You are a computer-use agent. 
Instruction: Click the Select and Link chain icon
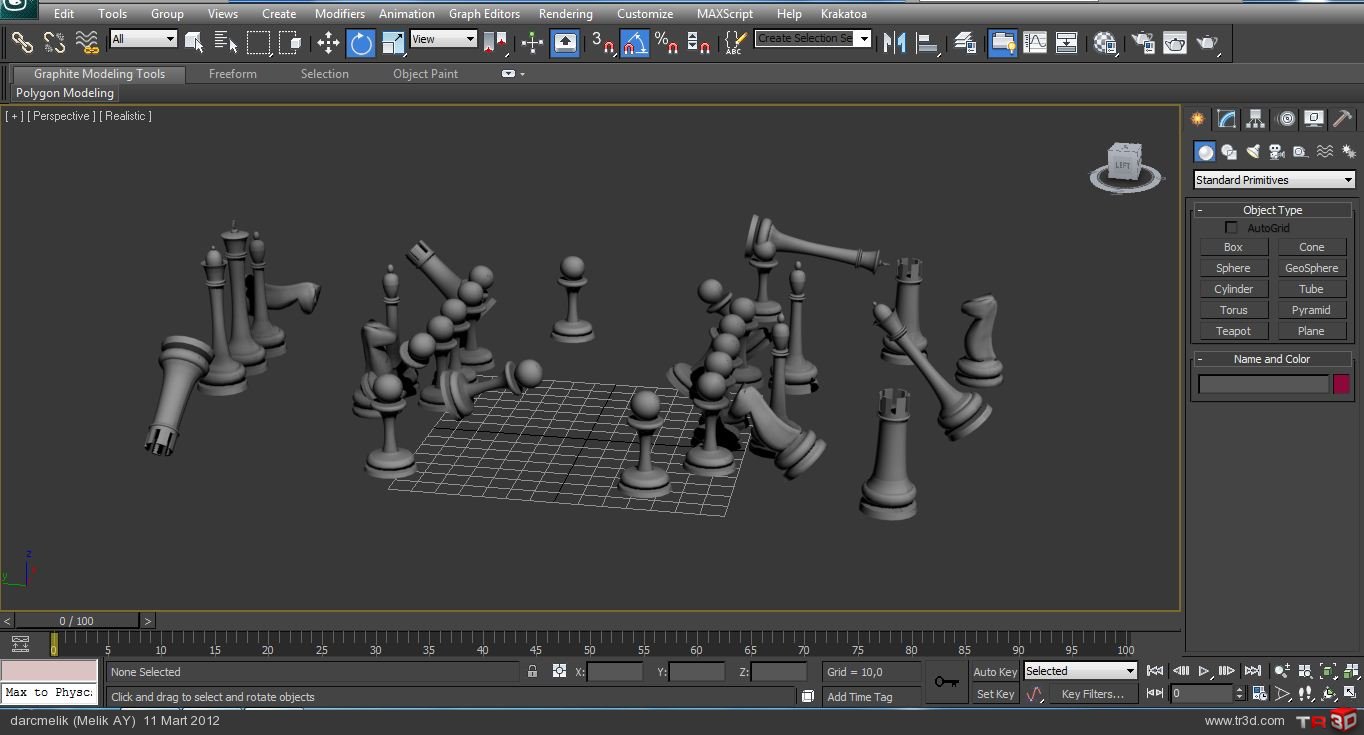pos(22,42)
